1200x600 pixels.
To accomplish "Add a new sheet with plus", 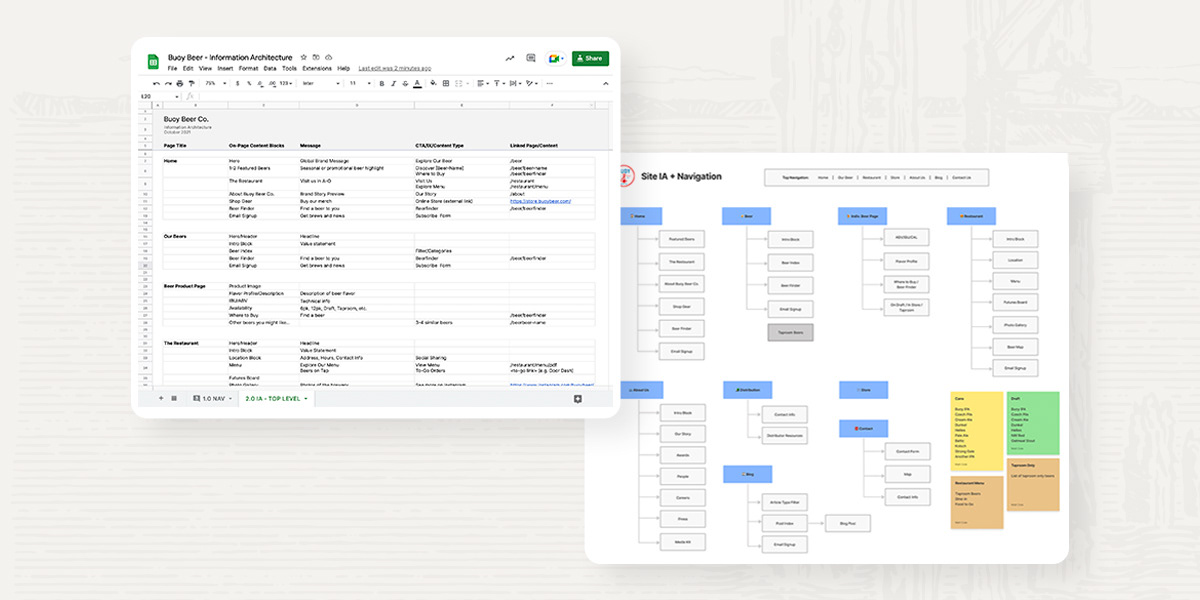I will click(x=161, y=398).
